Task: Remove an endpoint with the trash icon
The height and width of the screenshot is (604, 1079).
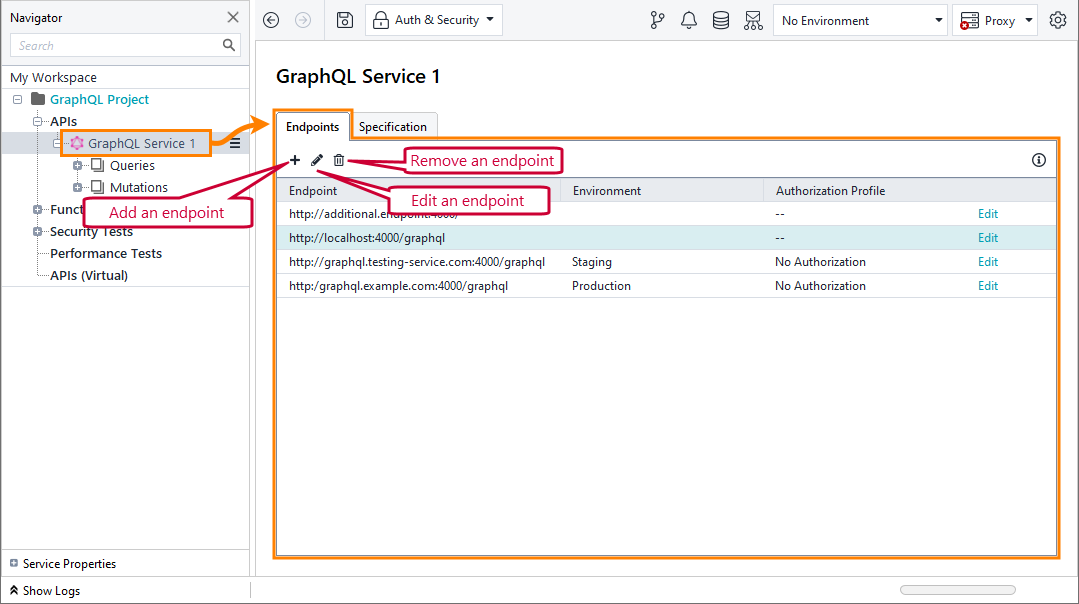Action: tap(339, 160)
